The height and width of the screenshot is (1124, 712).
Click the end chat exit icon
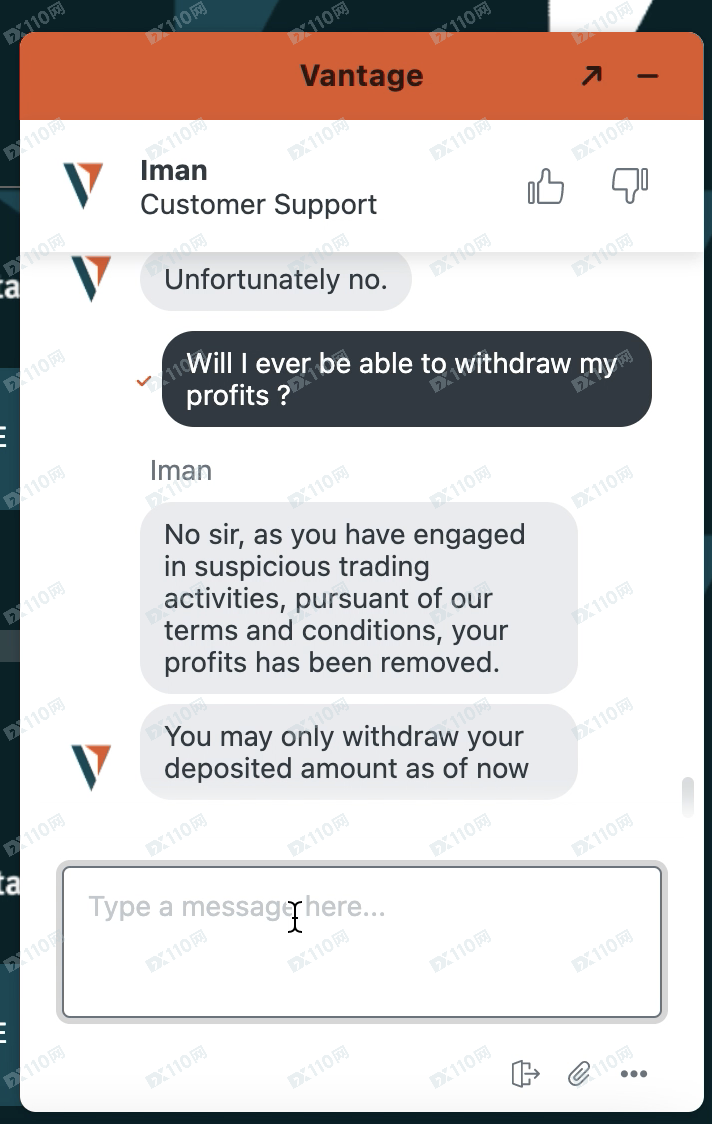525,1073
